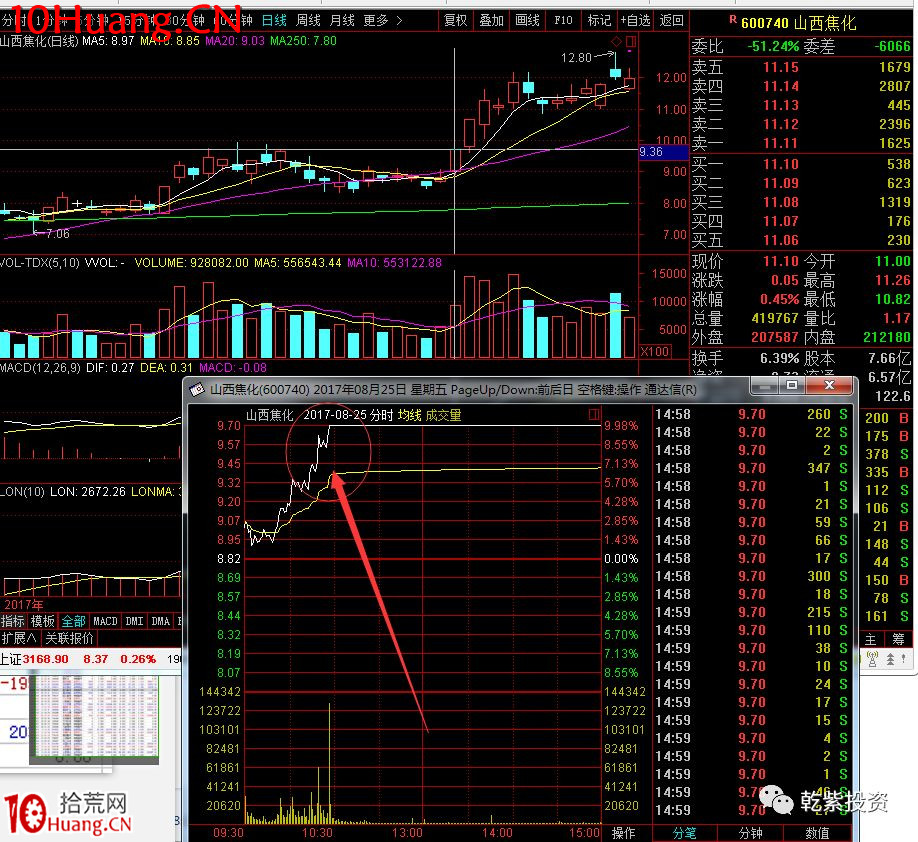The width and height of the screenshot is (918, 842).
Task: Open the 画线 drawing tools
Action: pyautogui.click(x=527, y=20)
